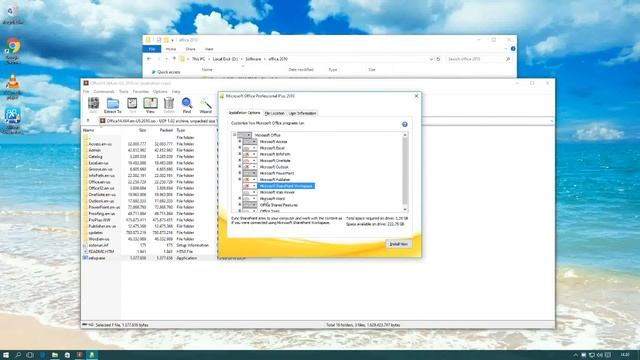Open File Explorer help icon
640x360 pixels.
(513, 49)
